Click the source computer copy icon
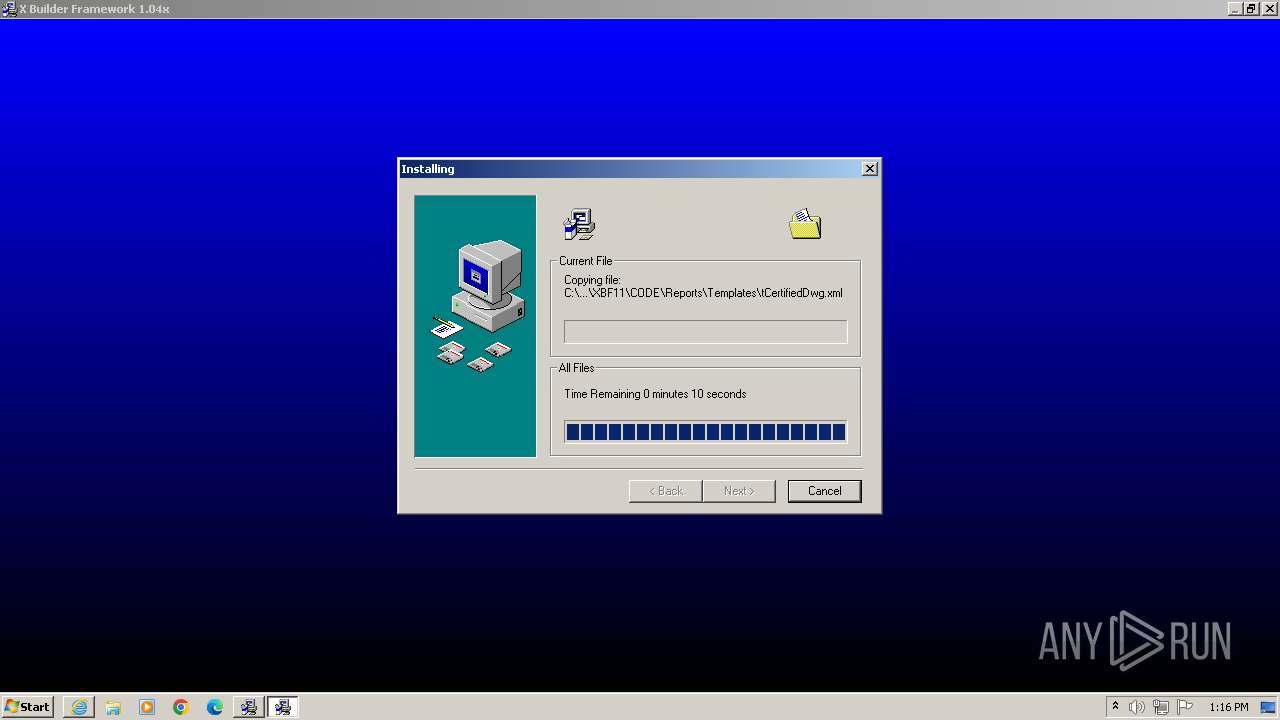 click(x=579, y=224)
